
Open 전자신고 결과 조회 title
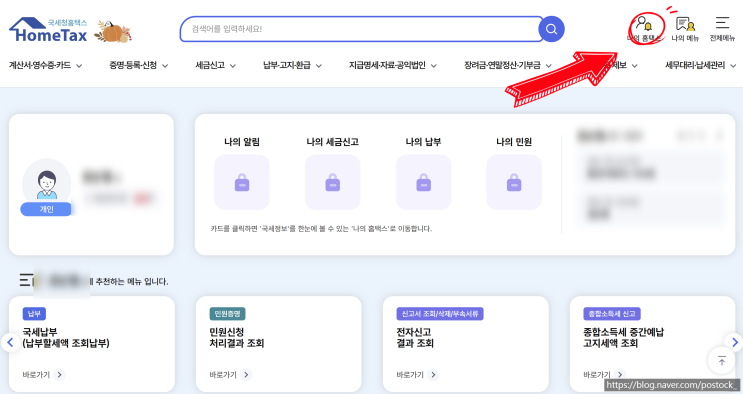click(415, 338)
